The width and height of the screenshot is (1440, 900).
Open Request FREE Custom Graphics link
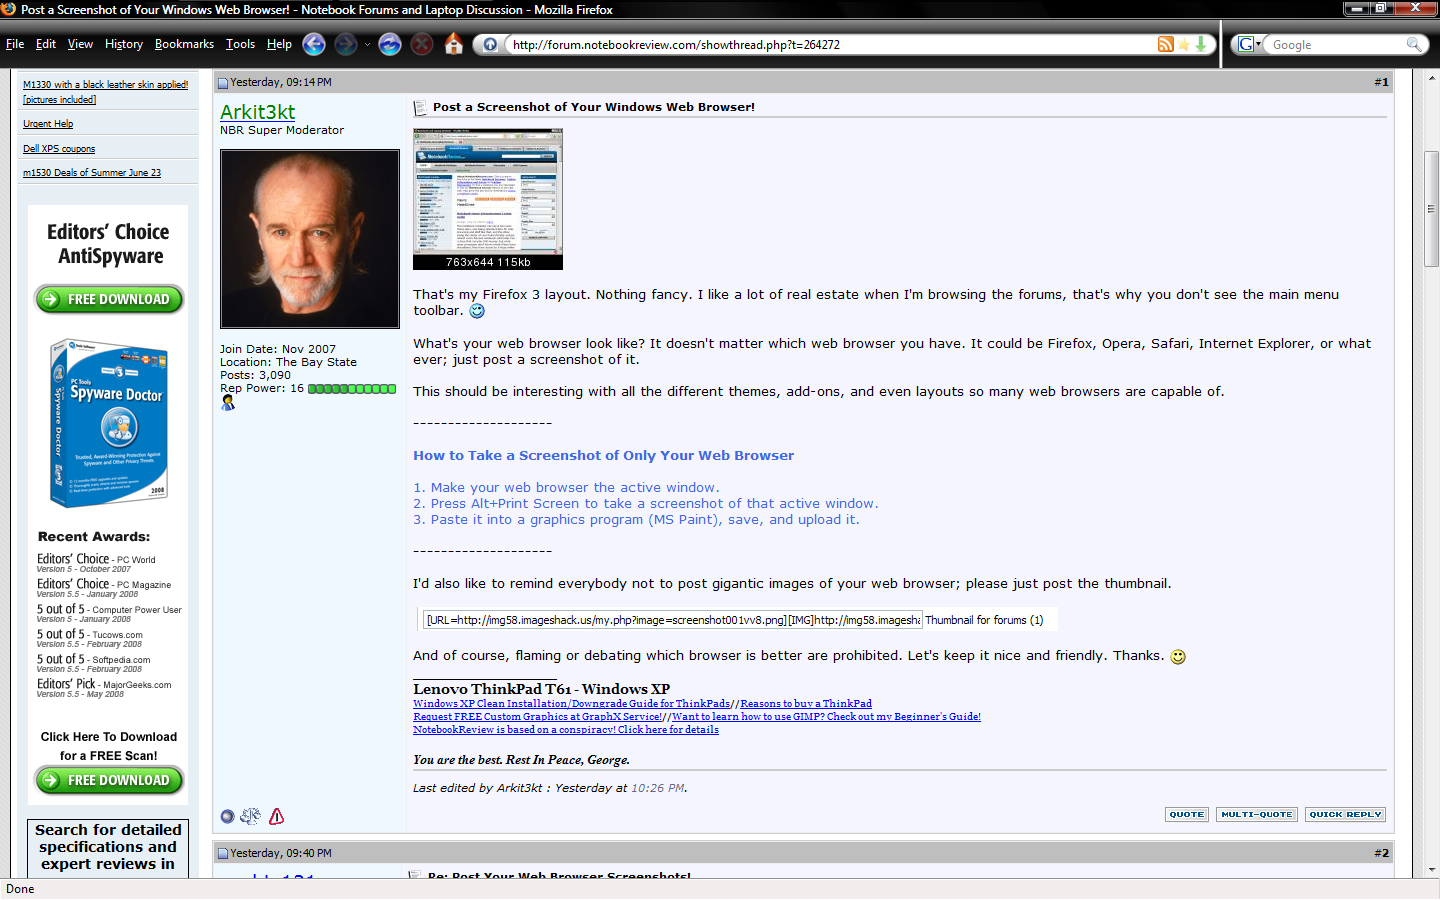pyautogui.click(x=537, y=717)
